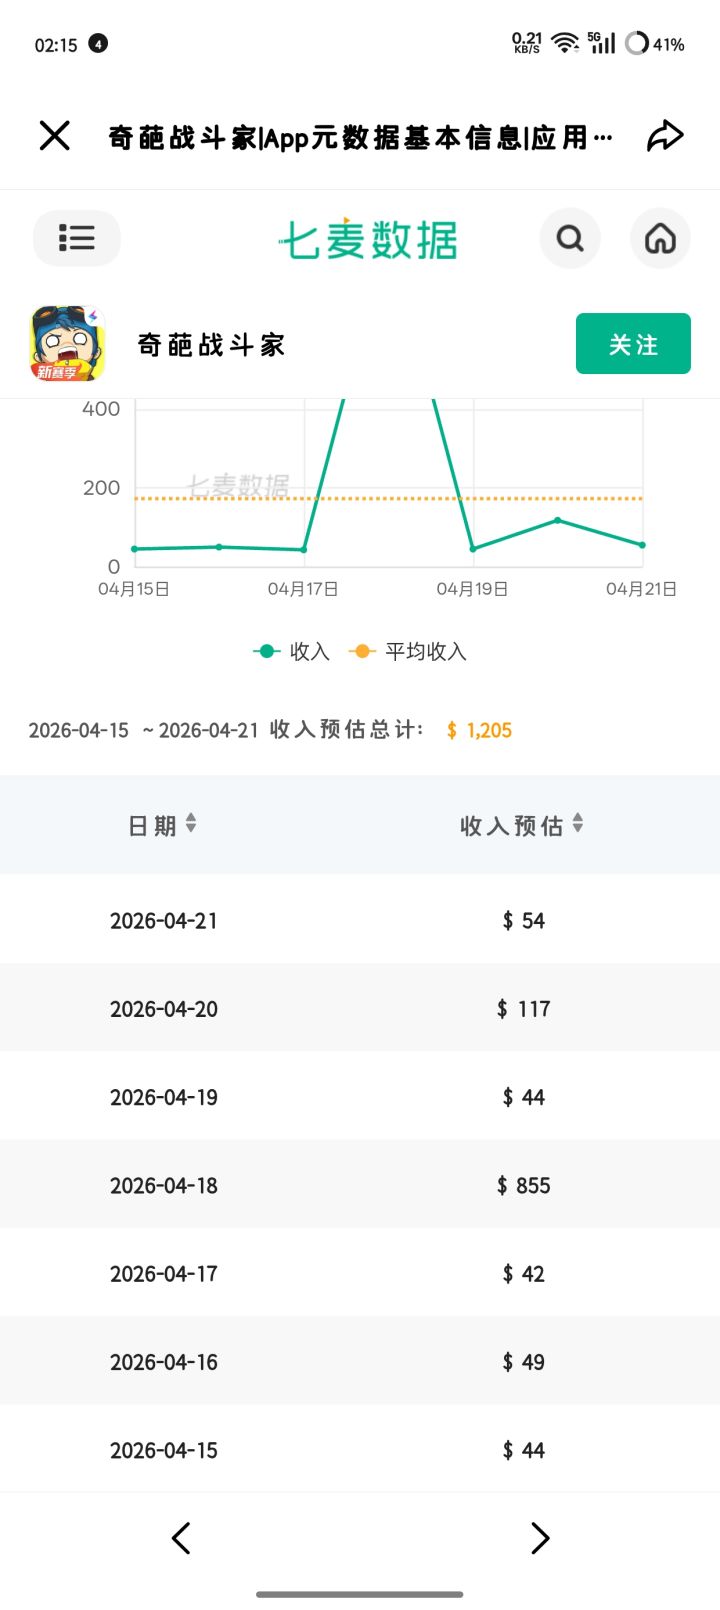720x1610 pixels.
Task: Go back with the left chevron
Action: click(x=181, y=1538)
